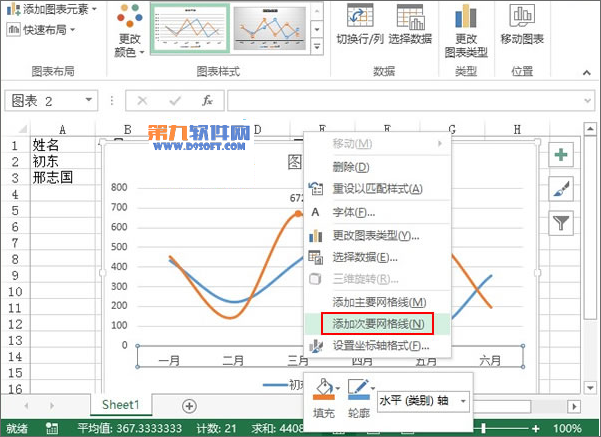Viewport: 601px width, 437px height.
Task: Click the next sheet navigation arrow
Action: 52,406
